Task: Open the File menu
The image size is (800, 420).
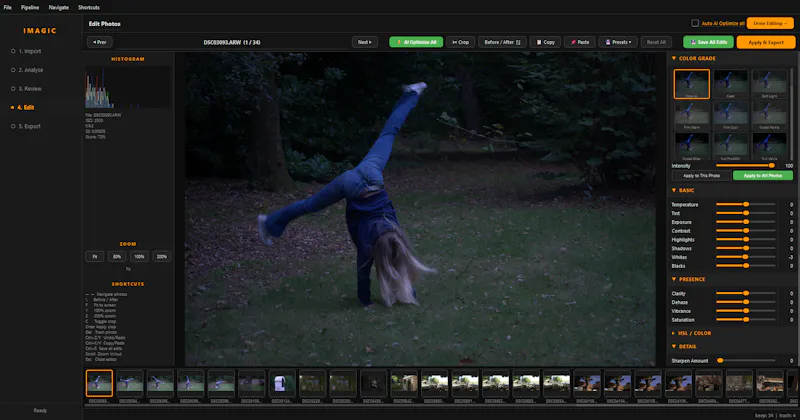Action: point(7,7)
